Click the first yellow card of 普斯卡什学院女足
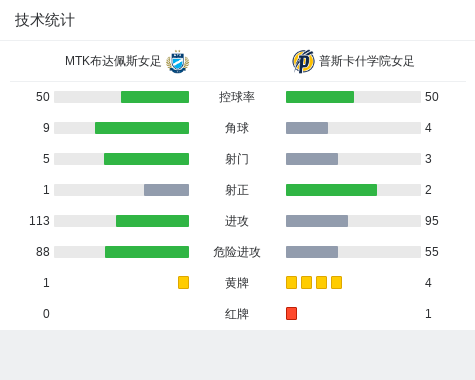The height and width of the screenshot is (380, 475). (x=291, y=282)
